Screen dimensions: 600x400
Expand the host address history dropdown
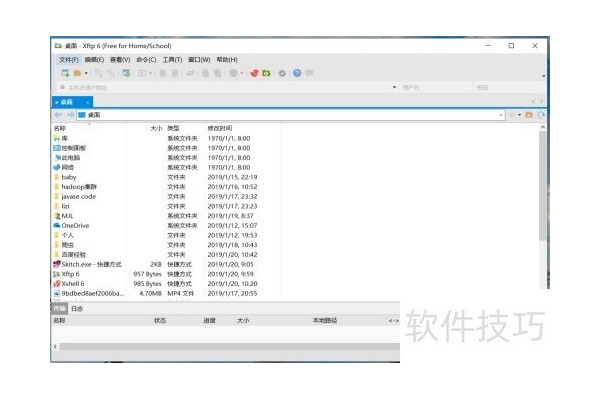pos(395,88)
